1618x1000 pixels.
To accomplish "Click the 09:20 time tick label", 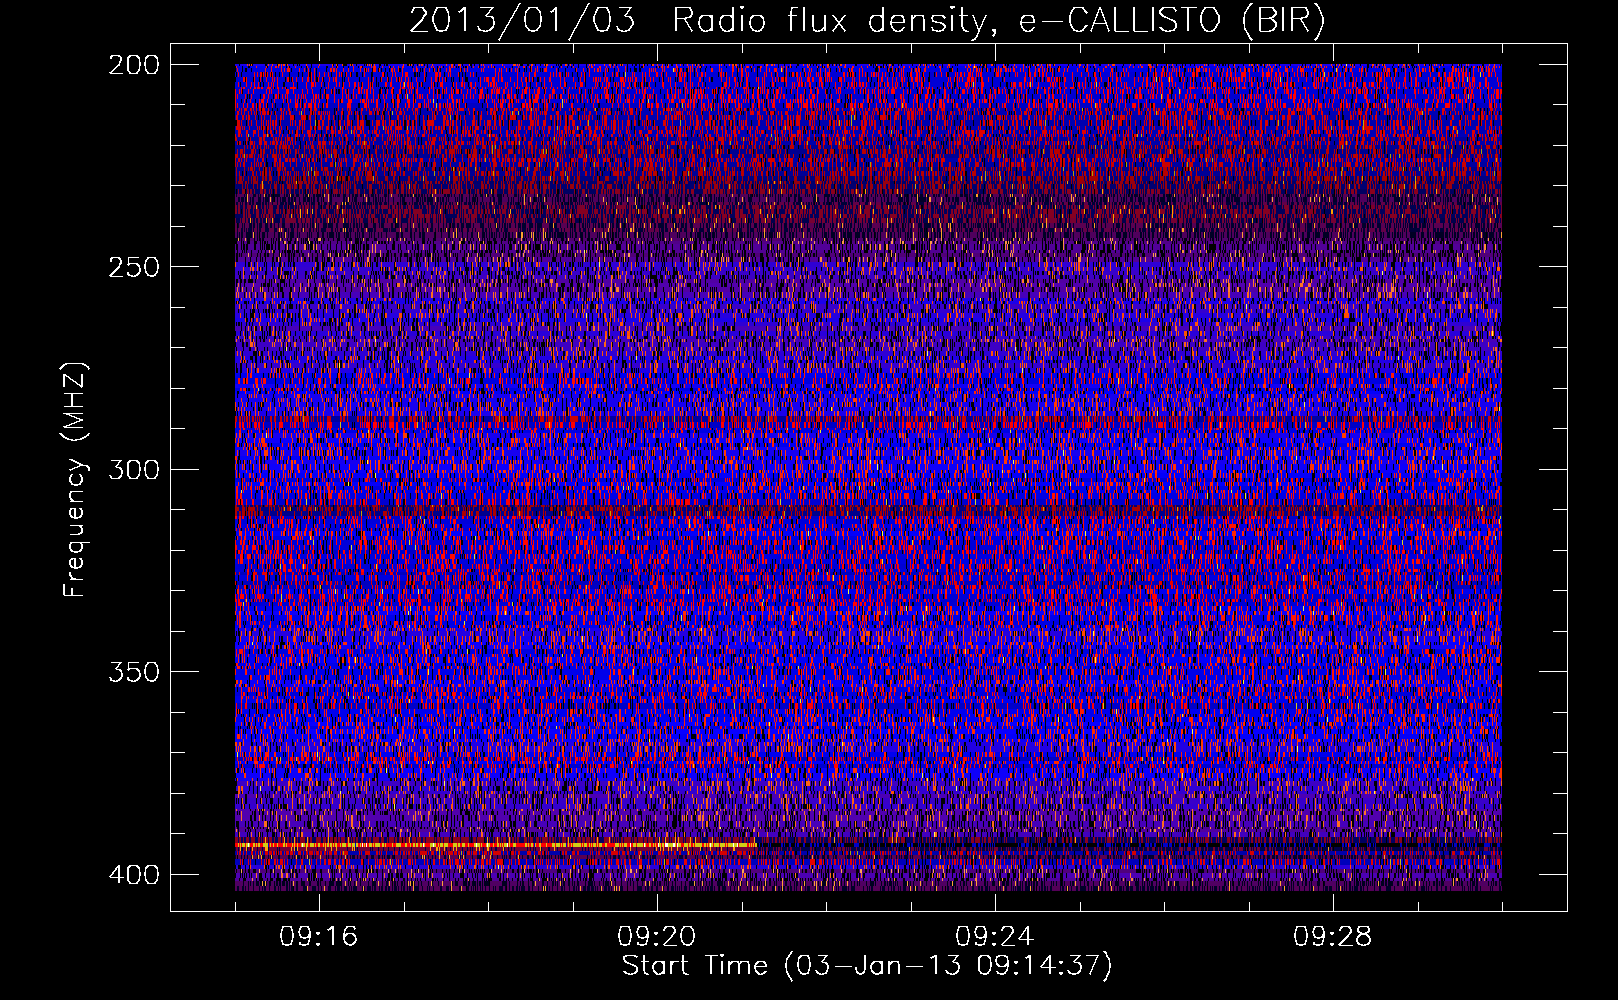I will 656,937.
